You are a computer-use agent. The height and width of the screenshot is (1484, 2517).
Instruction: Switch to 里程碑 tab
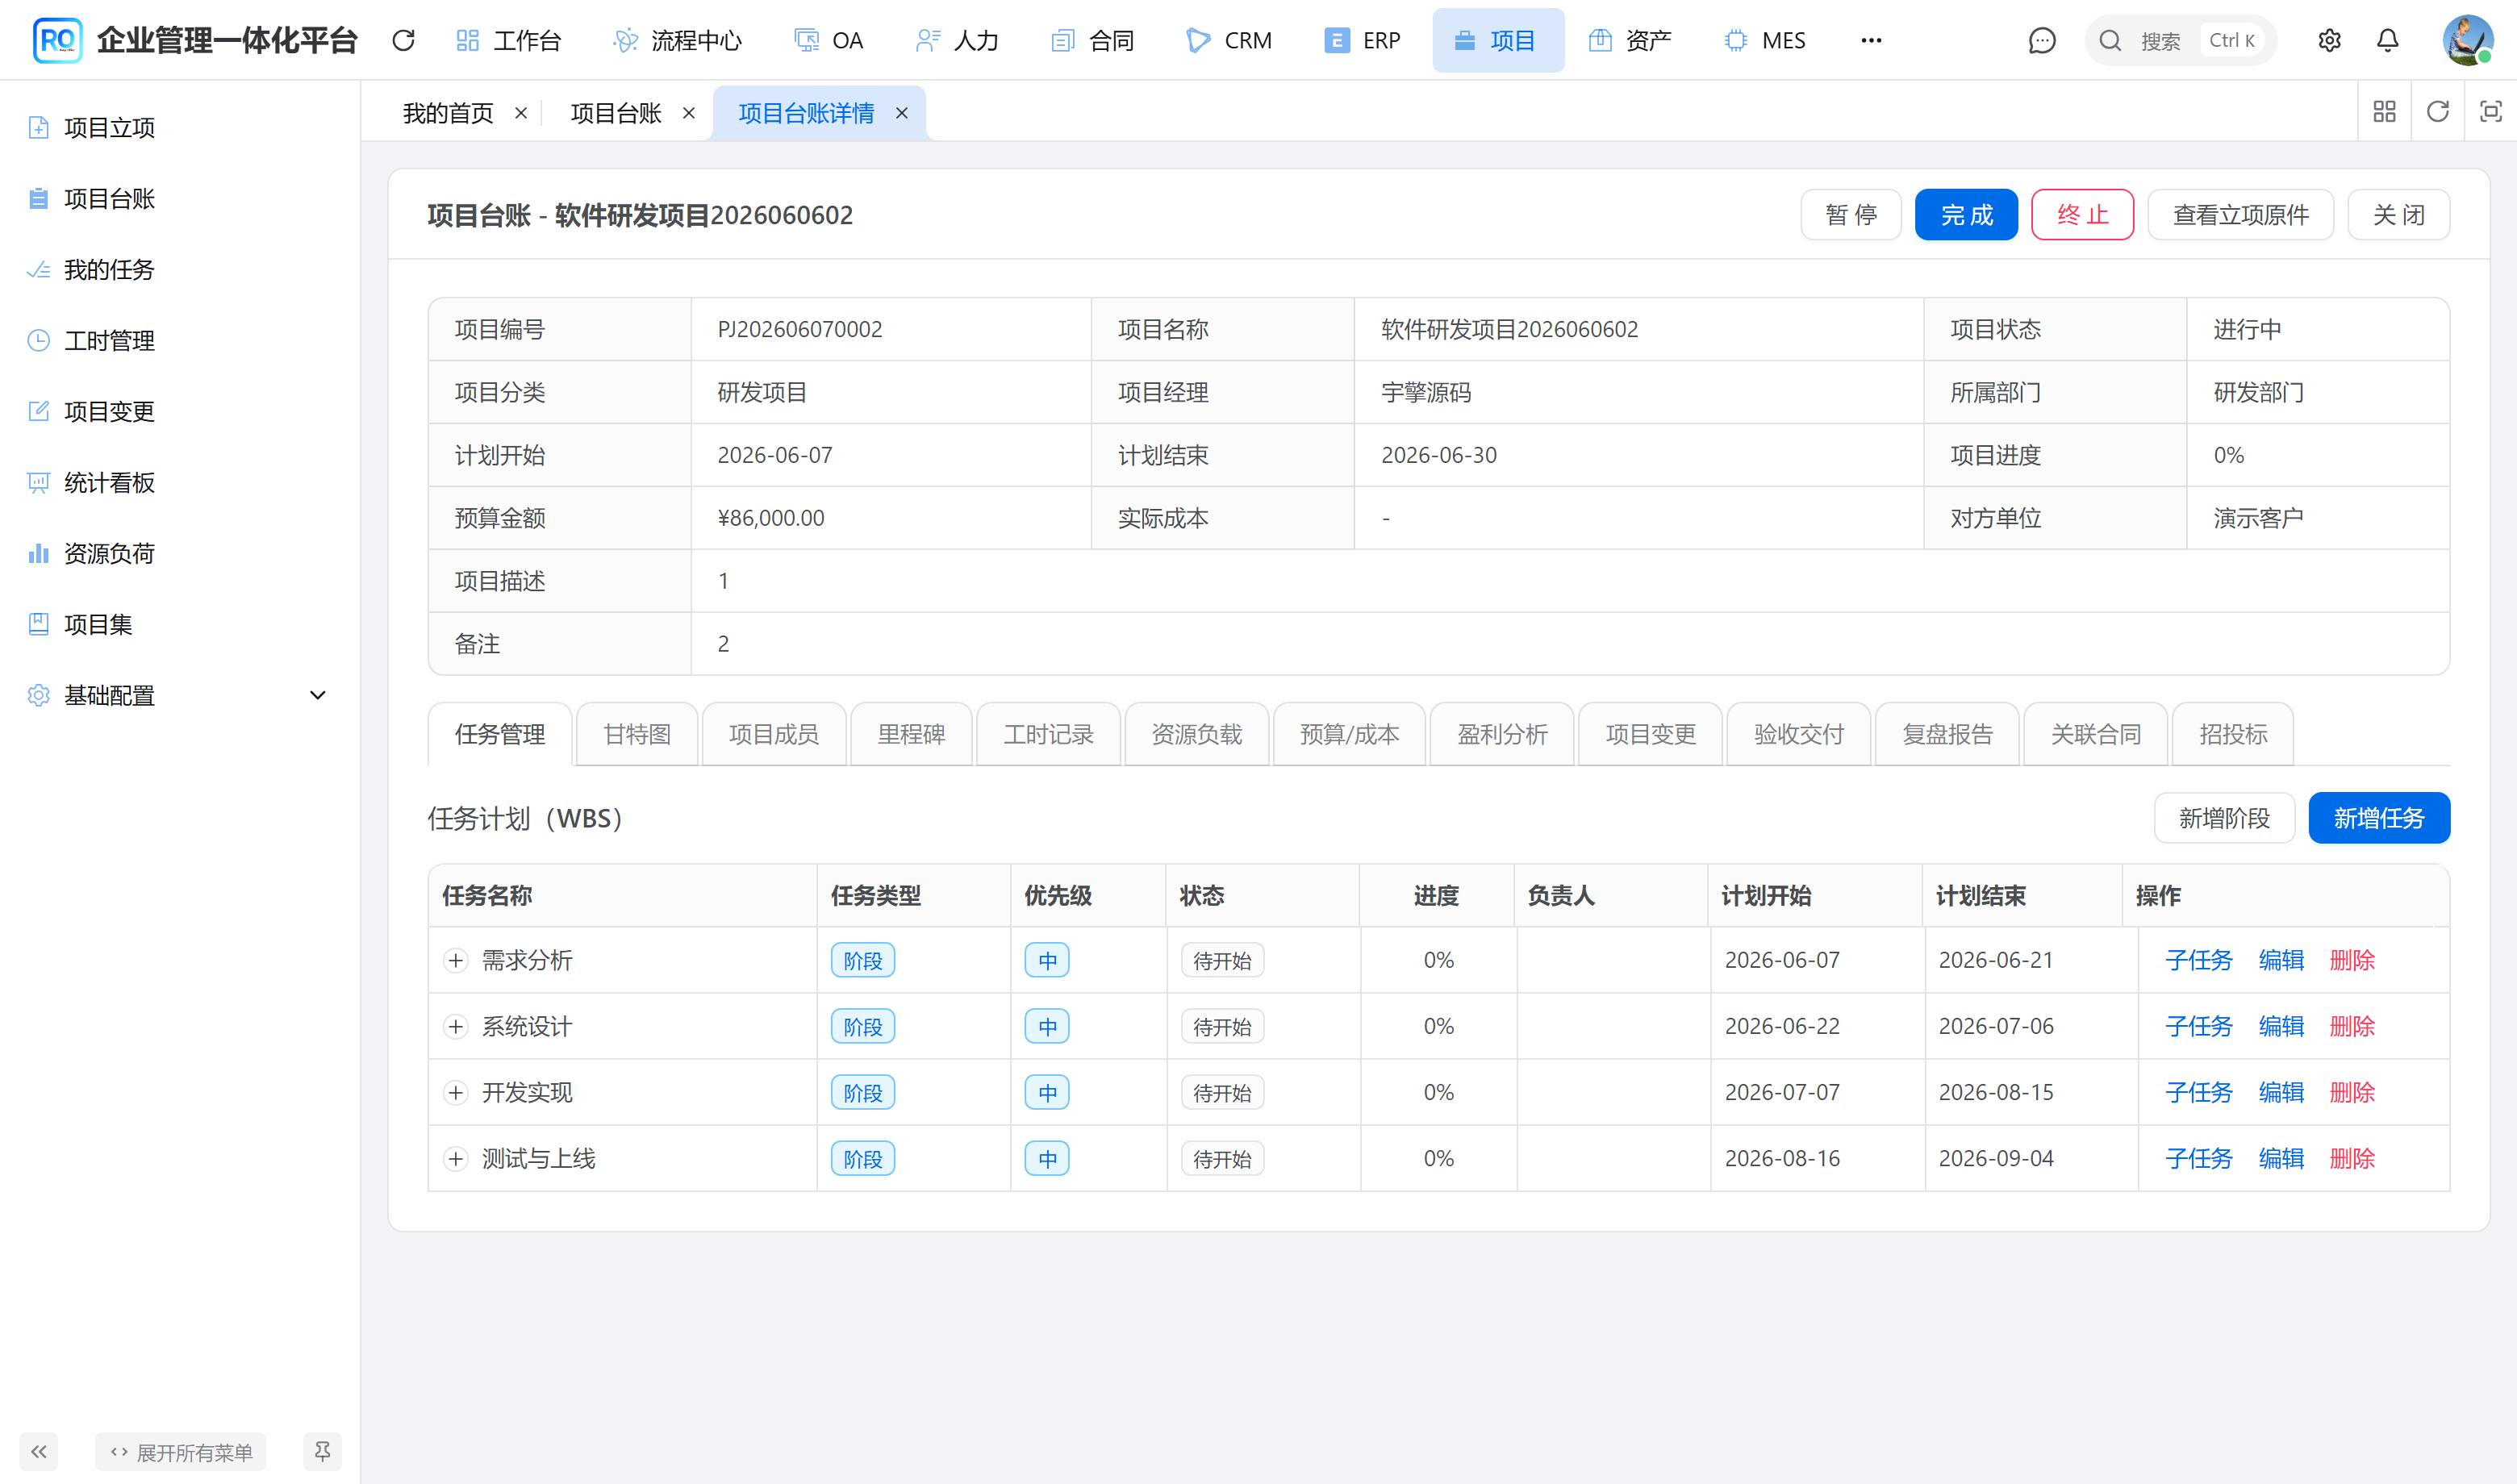click(911, 735)
